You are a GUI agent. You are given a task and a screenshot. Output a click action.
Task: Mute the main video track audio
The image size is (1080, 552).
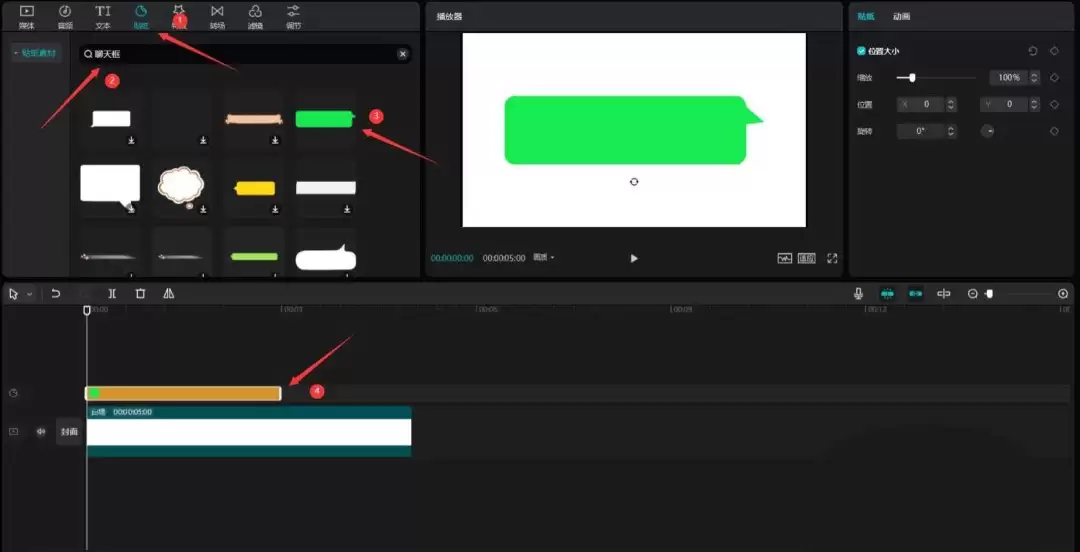point(41,431)
